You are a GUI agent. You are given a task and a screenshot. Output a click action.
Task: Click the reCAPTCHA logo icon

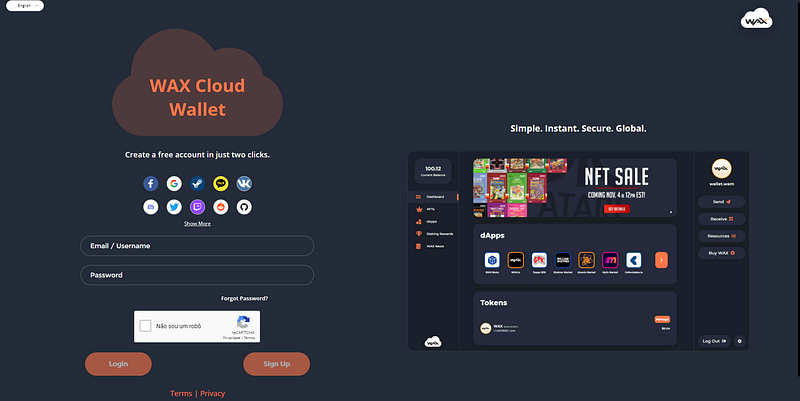click(x=243, y=322)
